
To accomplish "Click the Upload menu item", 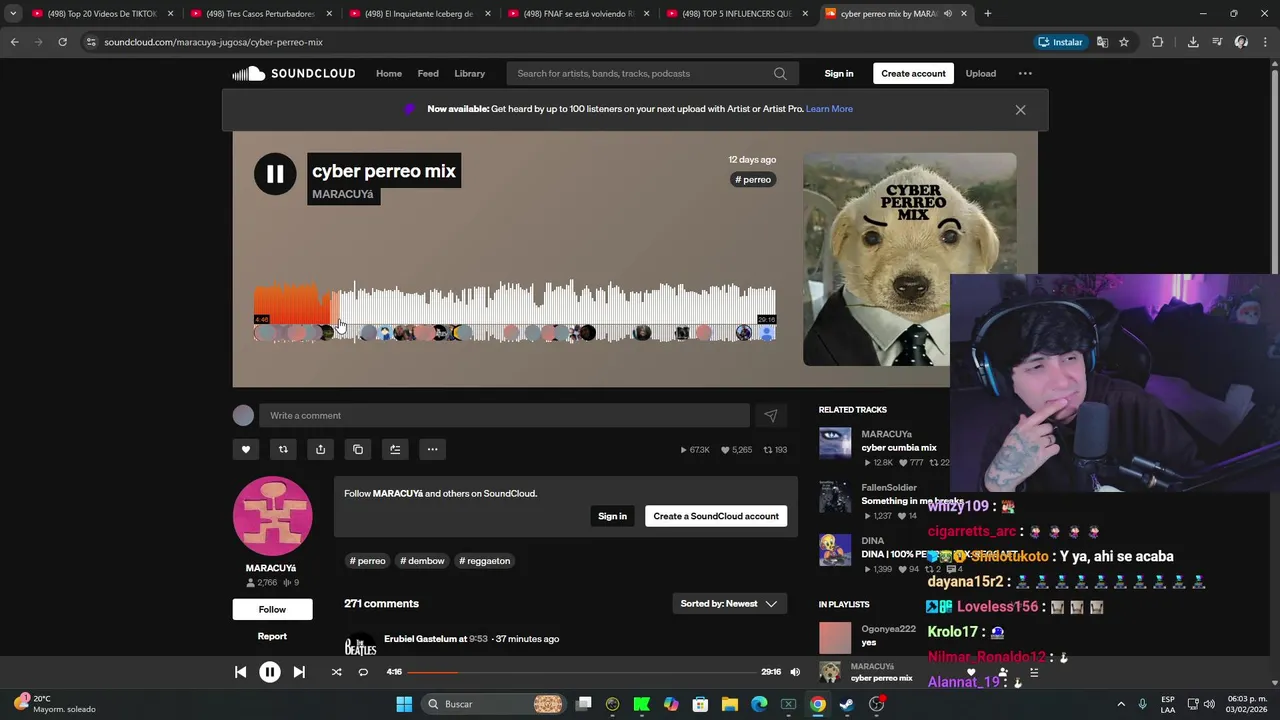I will tap(980, 73).
